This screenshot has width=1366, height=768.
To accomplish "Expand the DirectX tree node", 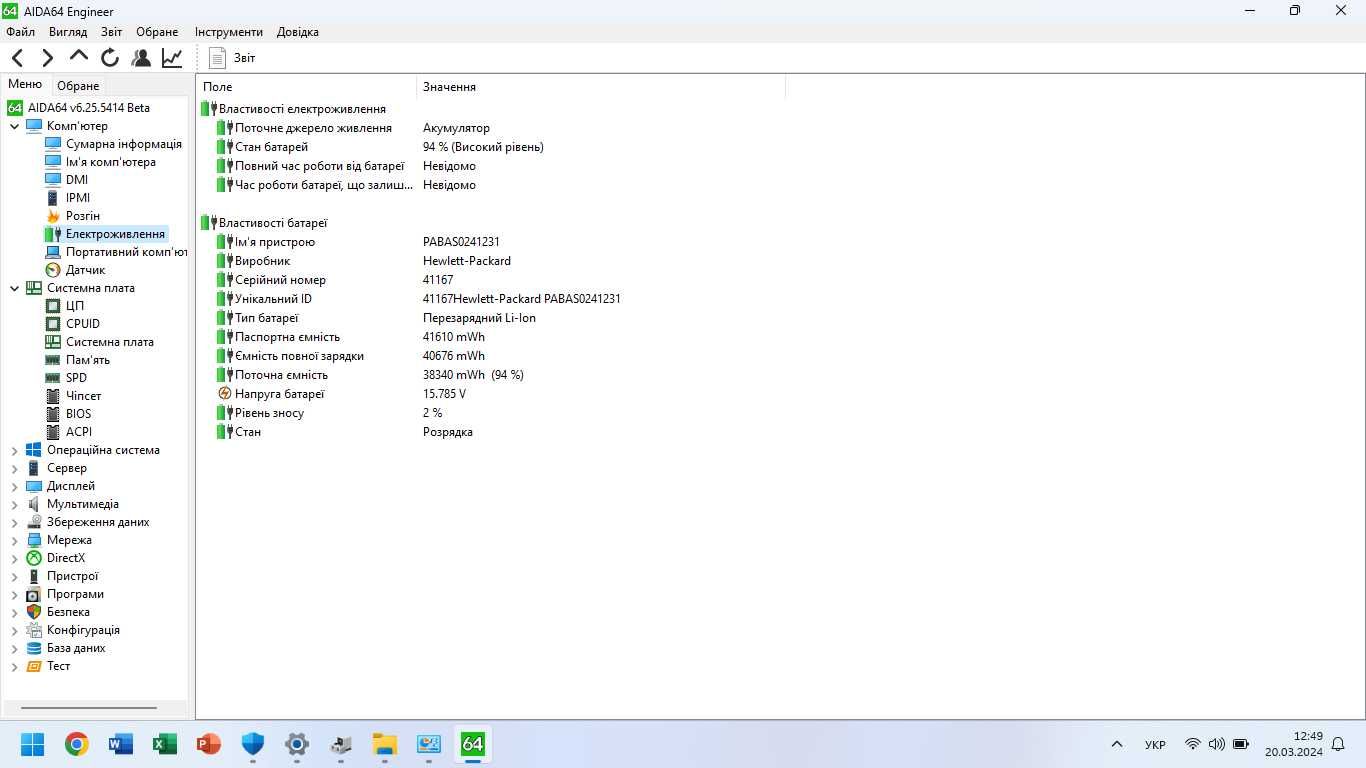I will coord(15,558).
